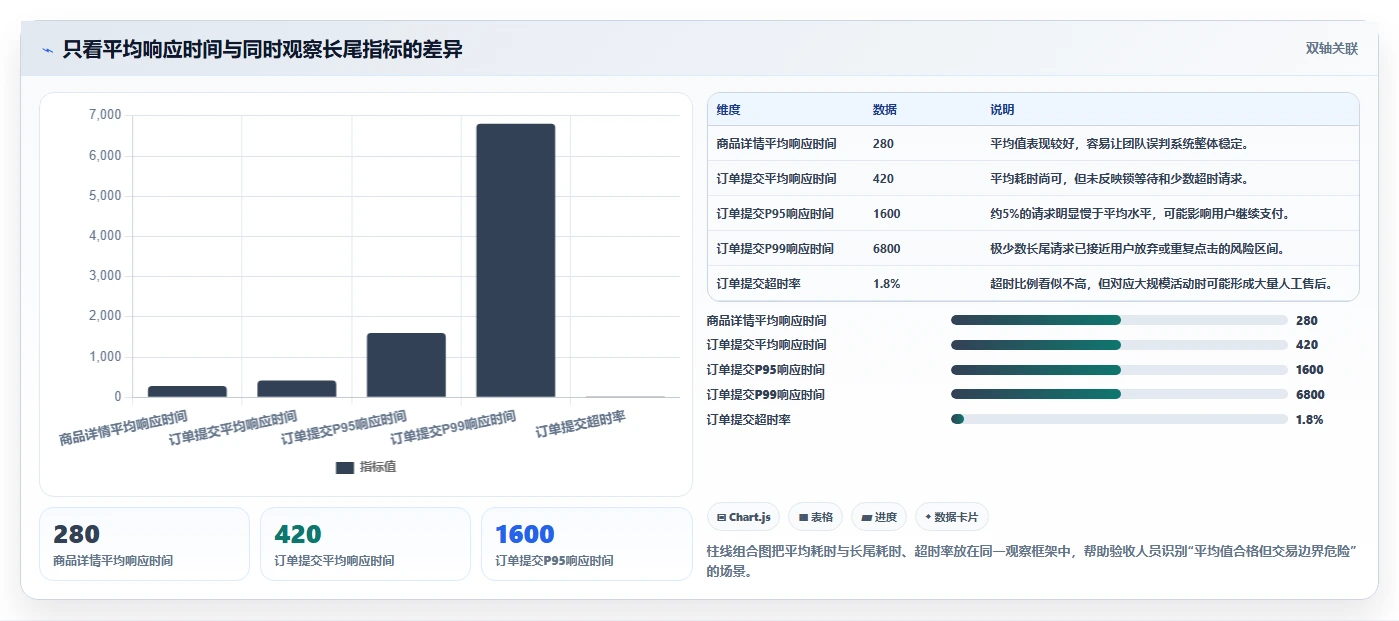Click the 订单提交P99响应时间 progress bar
This screenshot has height=621, width=1399.
(x=1119, y=394)
